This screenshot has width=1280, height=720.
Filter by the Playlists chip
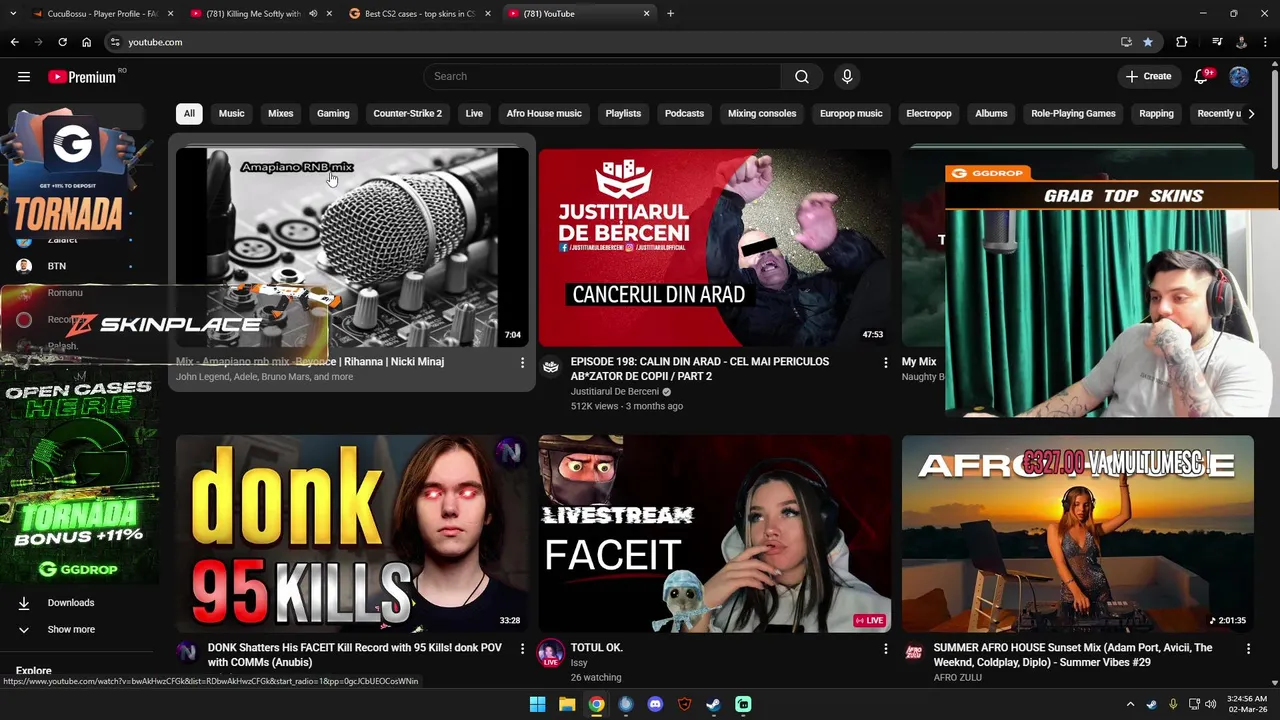pos(623,114)
